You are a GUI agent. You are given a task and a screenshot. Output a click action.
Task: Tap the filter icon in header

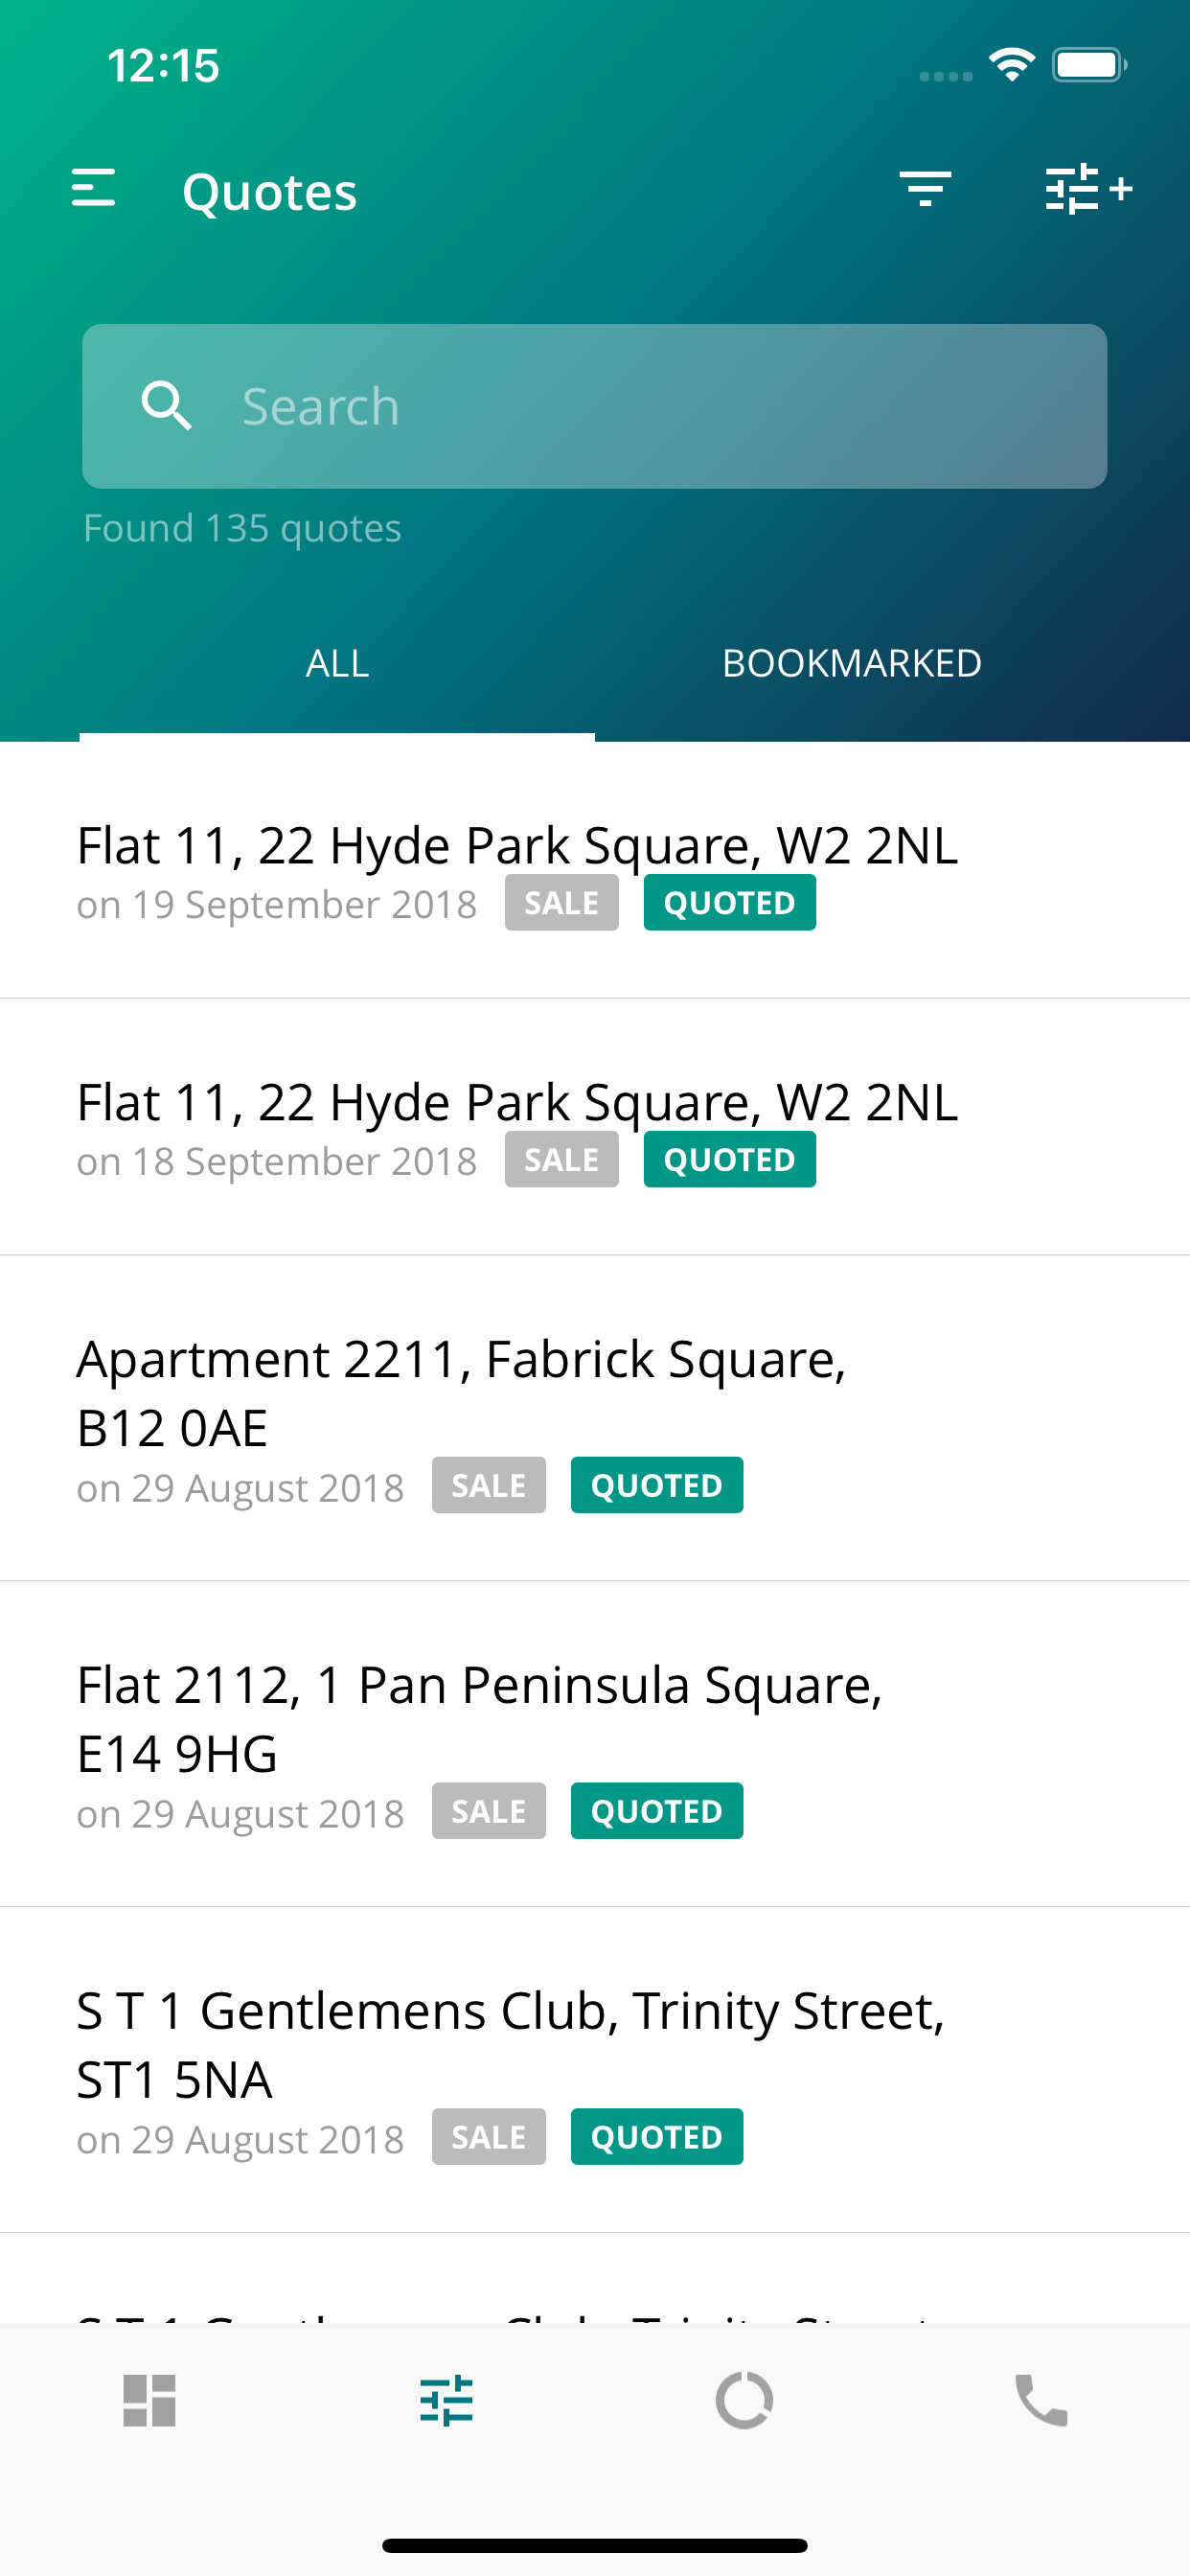[924, 189]
